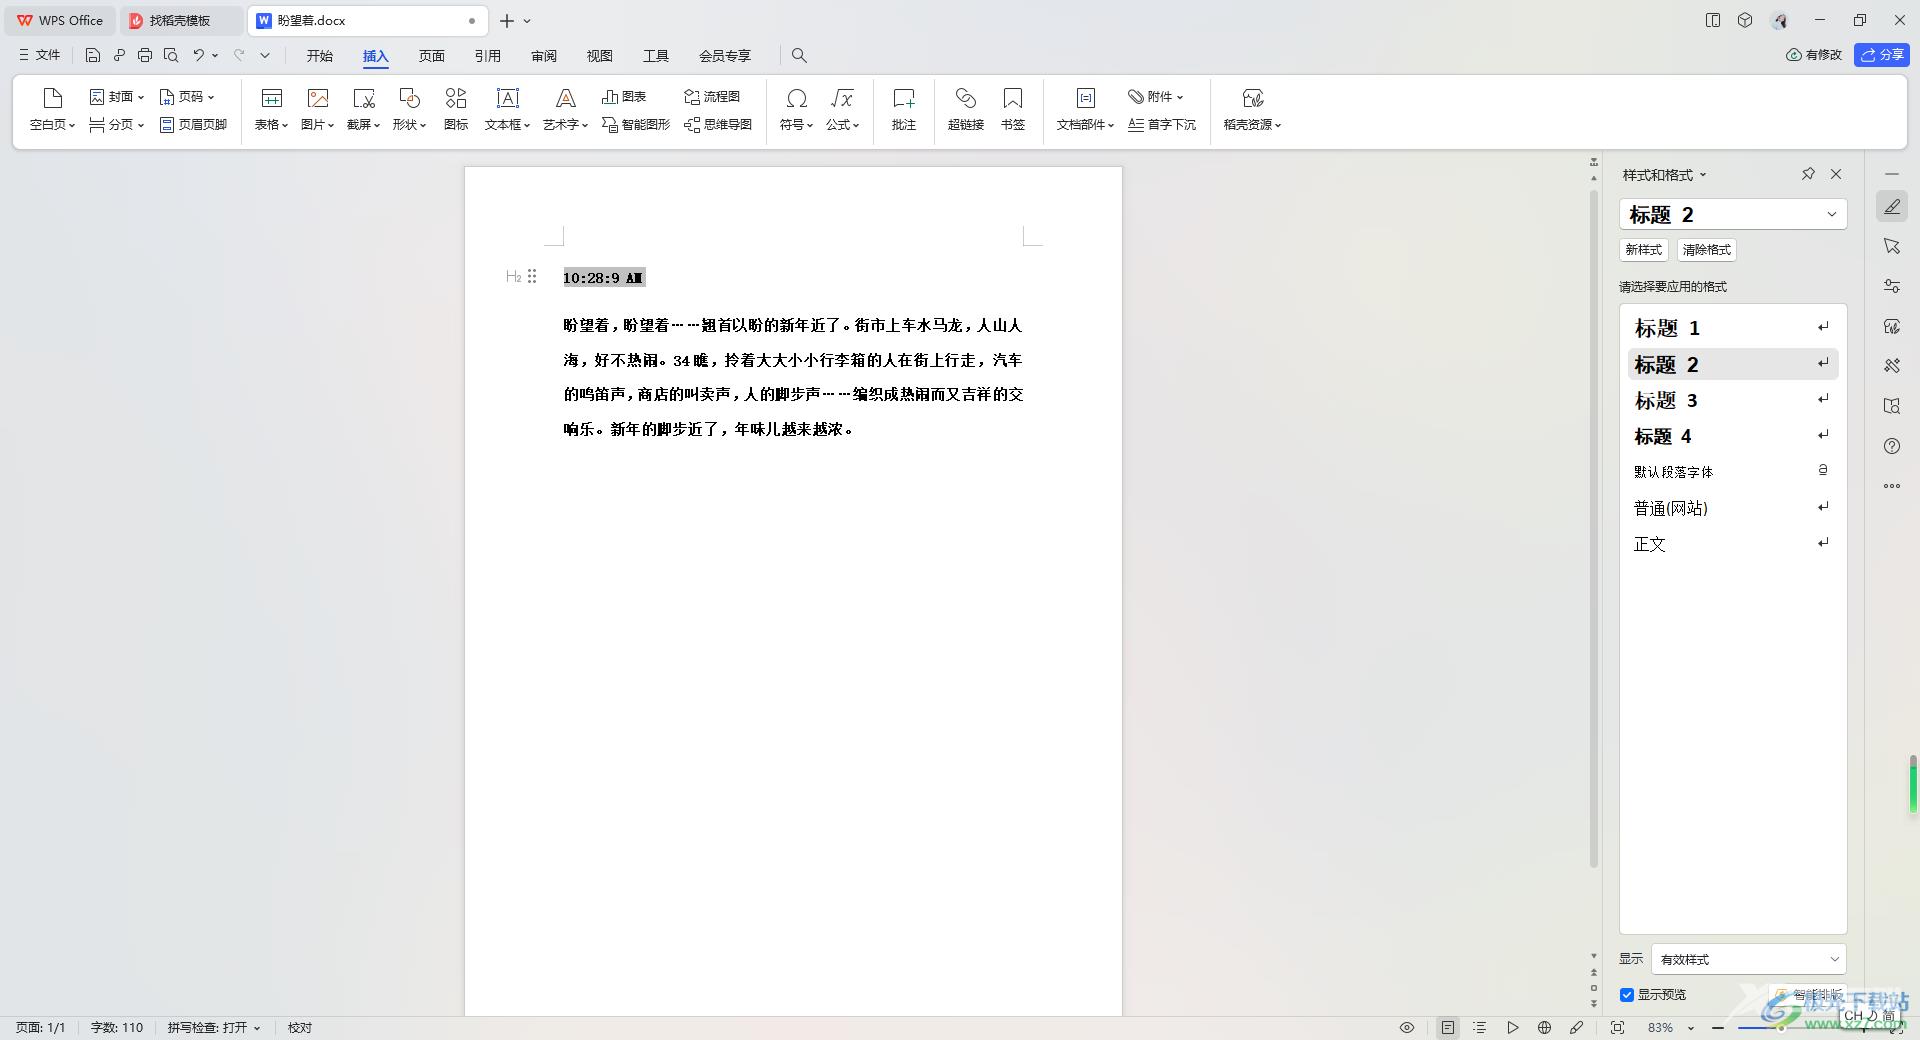Insert Smart Graphic (智能图形)
This screenshot has height=1040, width=1920.
click(636, 125)
